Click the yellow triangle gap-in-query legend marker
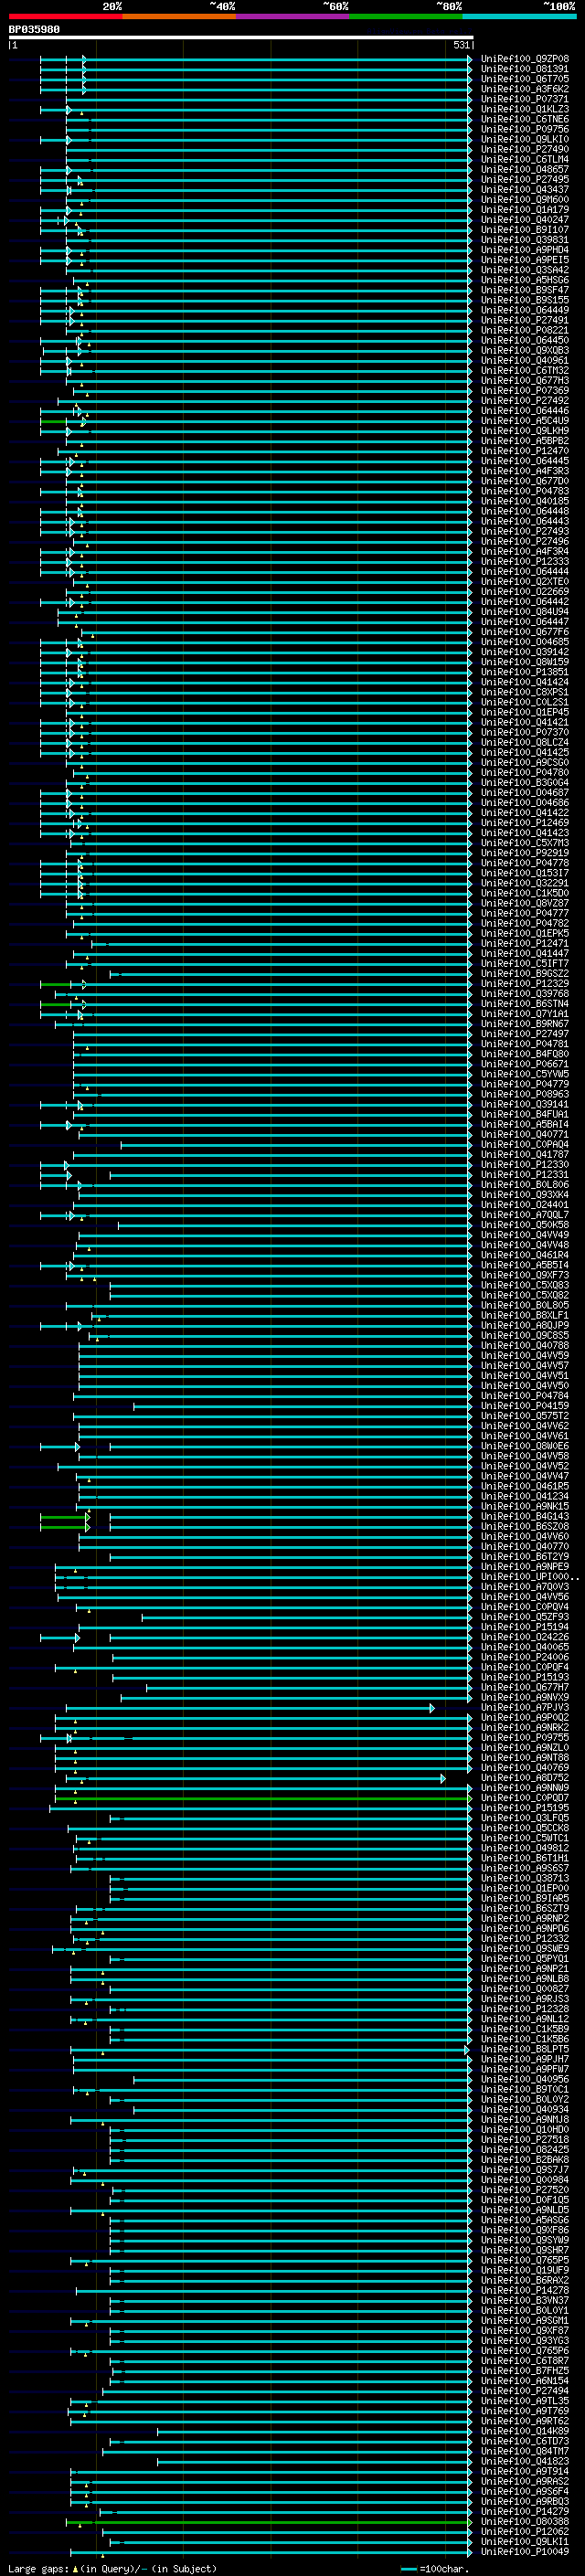The height and width of the screenshot is (2576, 585). pyautogui.click(x=75, y=2568)
